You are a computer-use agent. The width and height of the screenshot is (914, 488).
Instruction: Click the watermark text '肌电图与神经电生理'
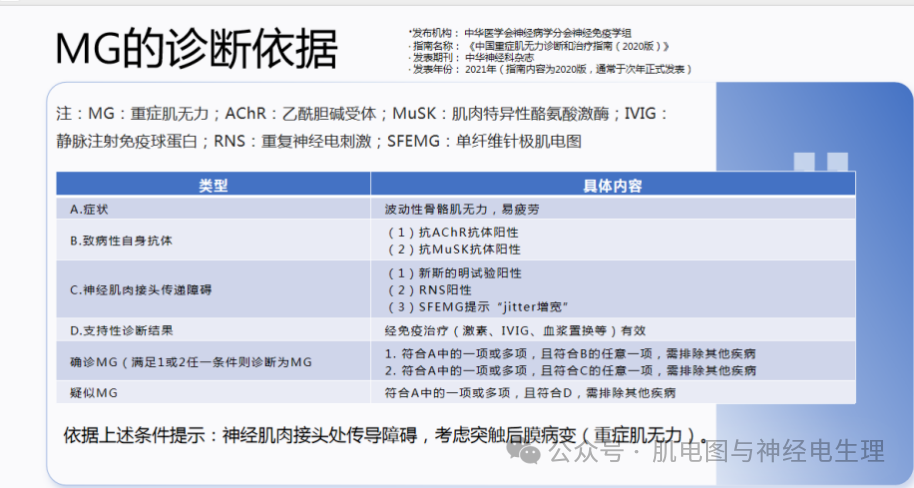coord(768,452)
